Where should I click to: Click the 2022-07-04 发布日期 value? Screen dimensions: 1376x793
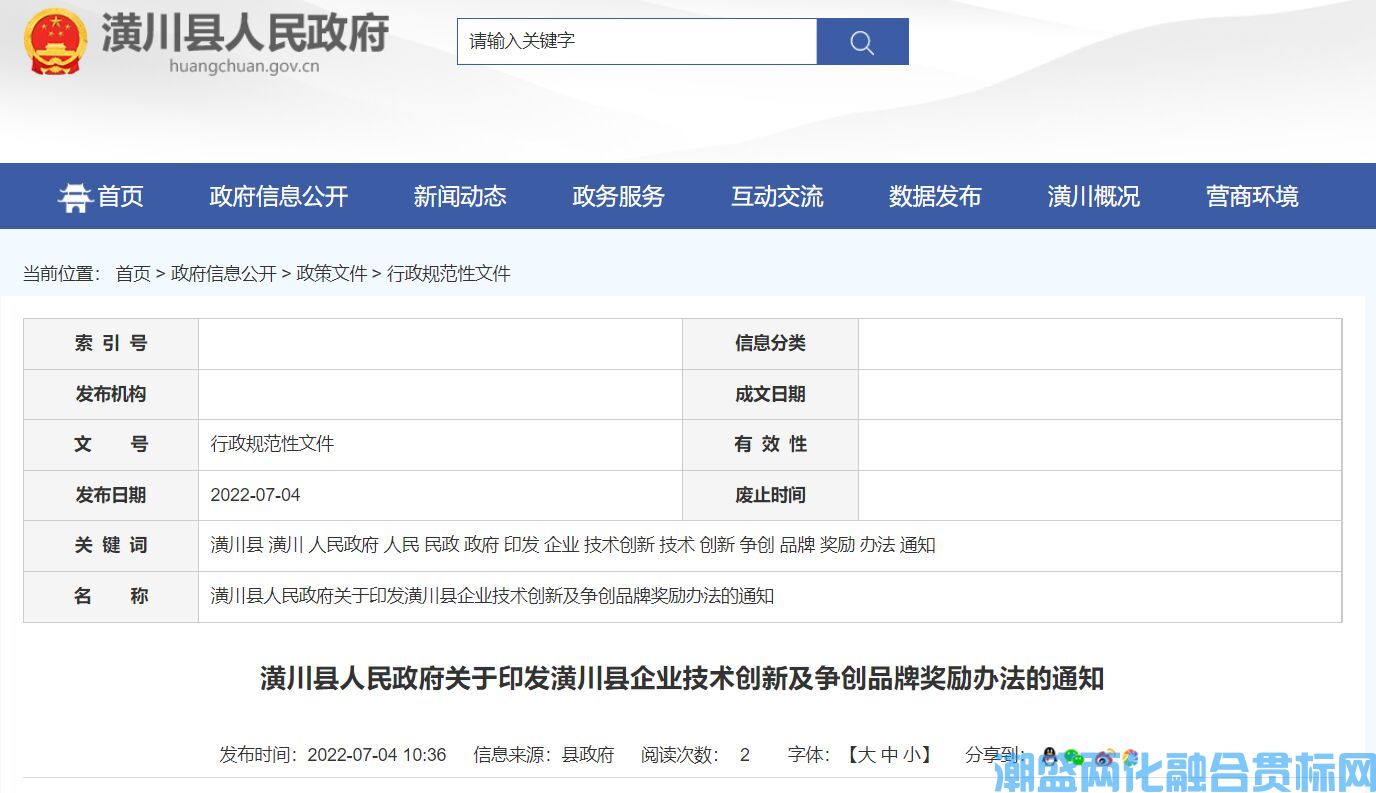point(255,495)
